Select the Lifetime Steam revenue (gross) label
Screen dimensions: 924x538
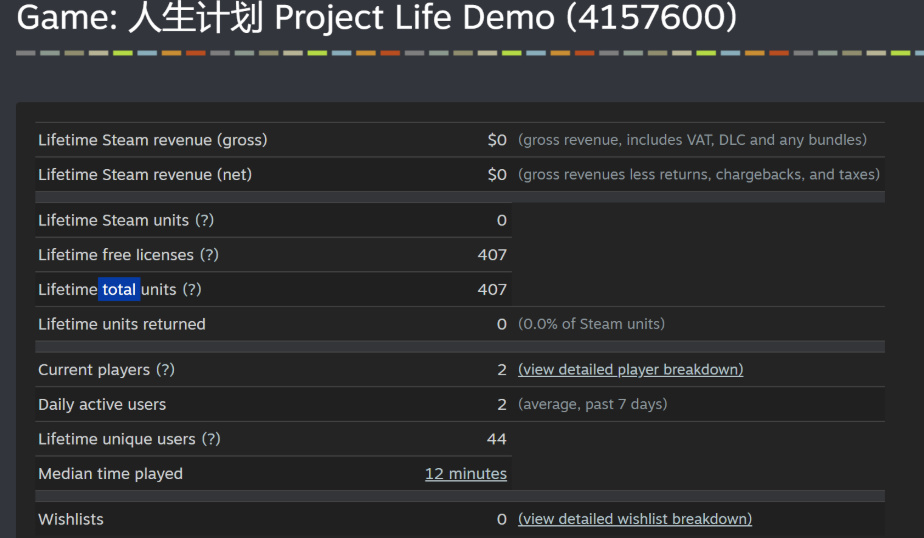click(152, 140)
